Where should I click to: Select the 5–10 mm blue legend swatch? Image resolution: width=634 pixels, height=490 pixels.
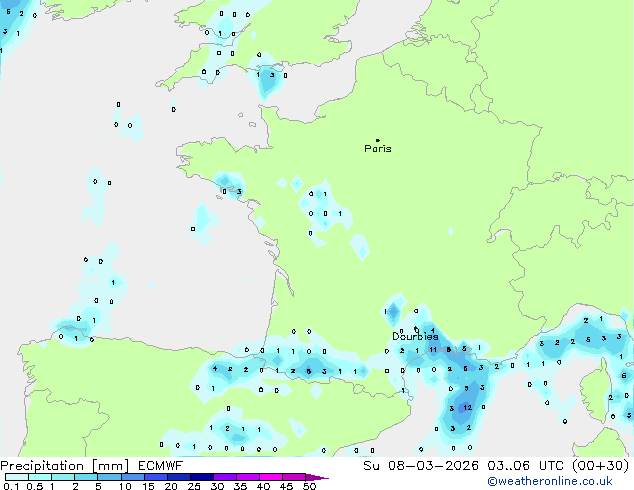[110, 477]
